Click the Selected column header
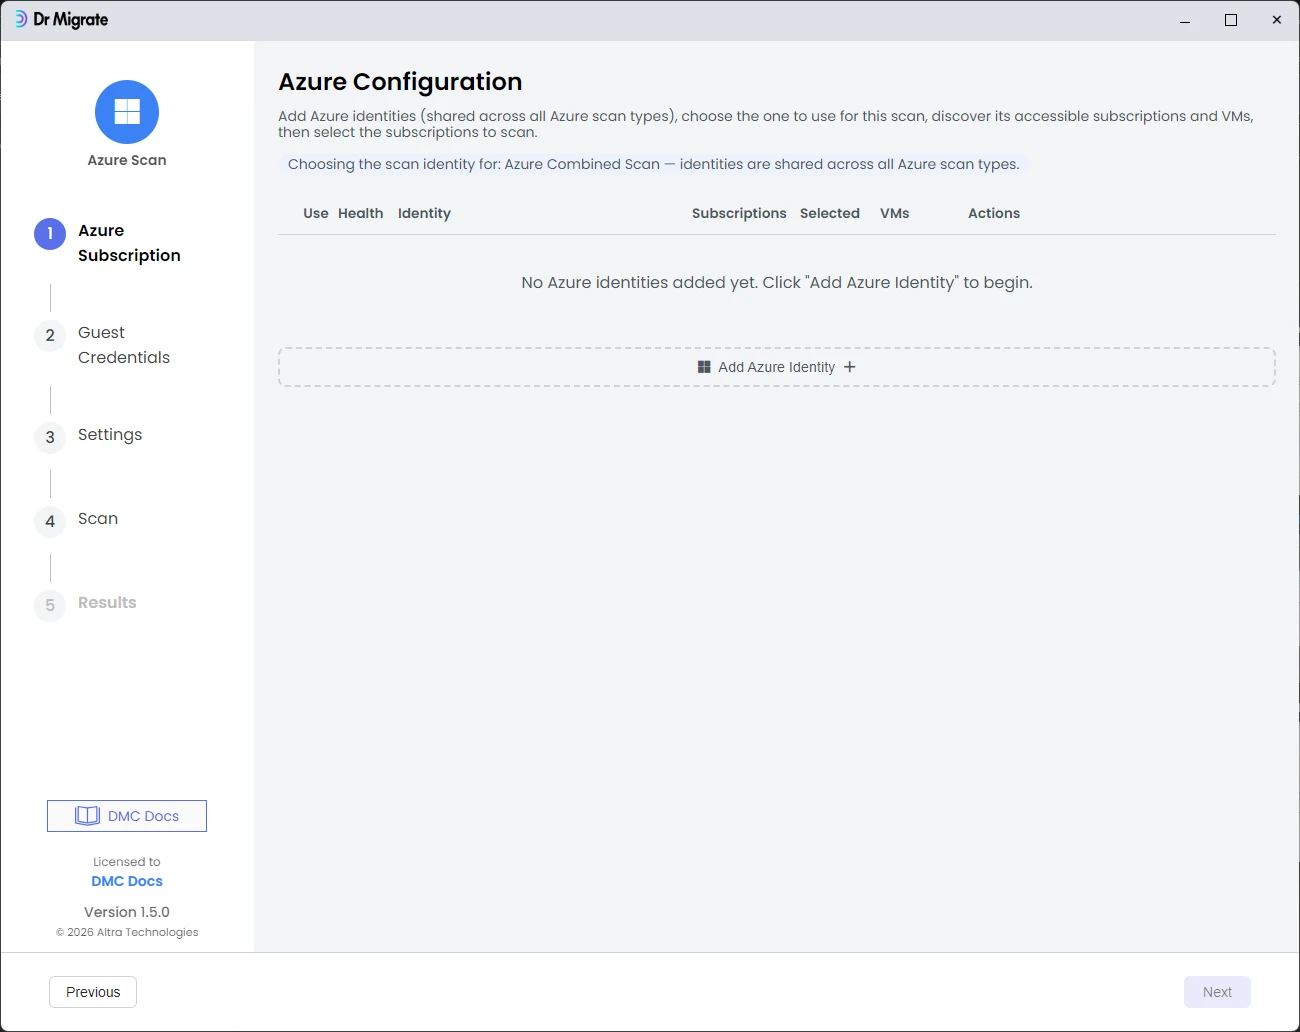Viewport: 1300px width, 1032px height. point(830,213)
